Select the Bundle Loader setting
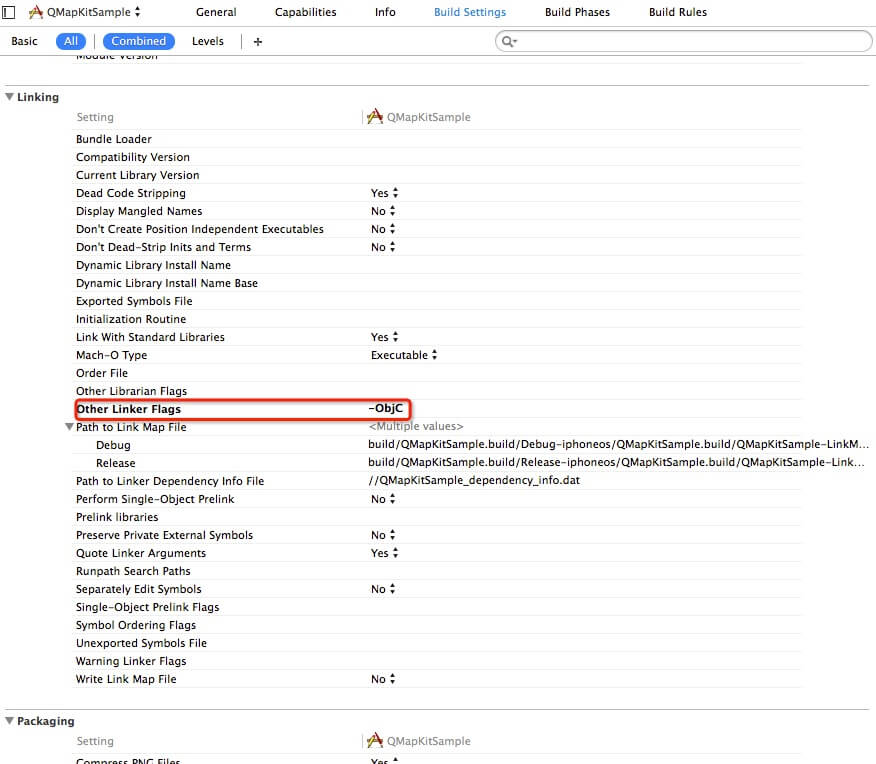 click(x=113, y=139)
